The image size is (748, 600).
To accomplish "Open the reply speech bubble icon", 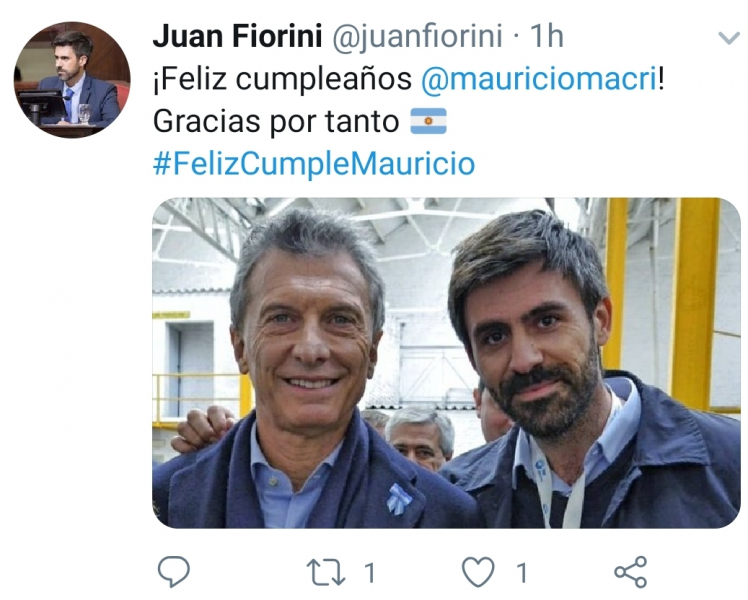I will [174, 571].
